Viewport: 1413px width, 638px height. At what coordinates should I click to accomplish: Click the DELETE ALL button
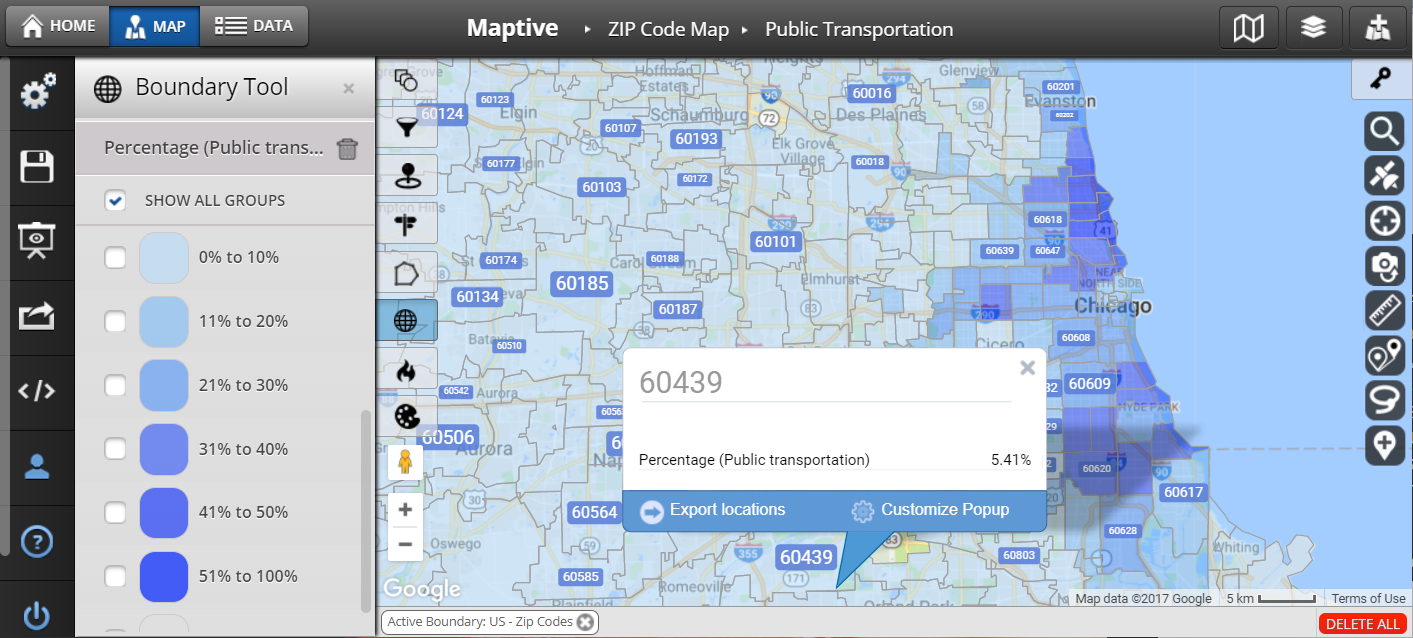click(x=1362, y=624)
